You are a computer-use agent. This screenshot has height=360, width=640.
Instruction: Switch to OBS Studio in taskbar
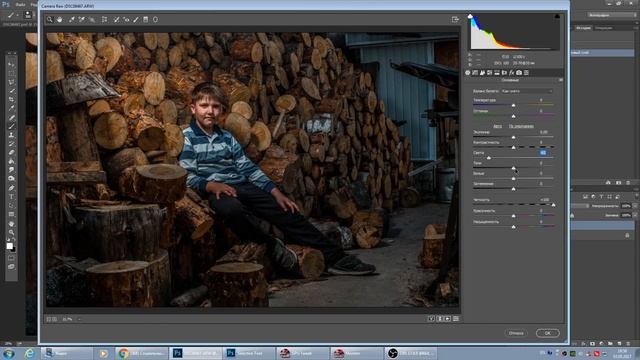411,353
